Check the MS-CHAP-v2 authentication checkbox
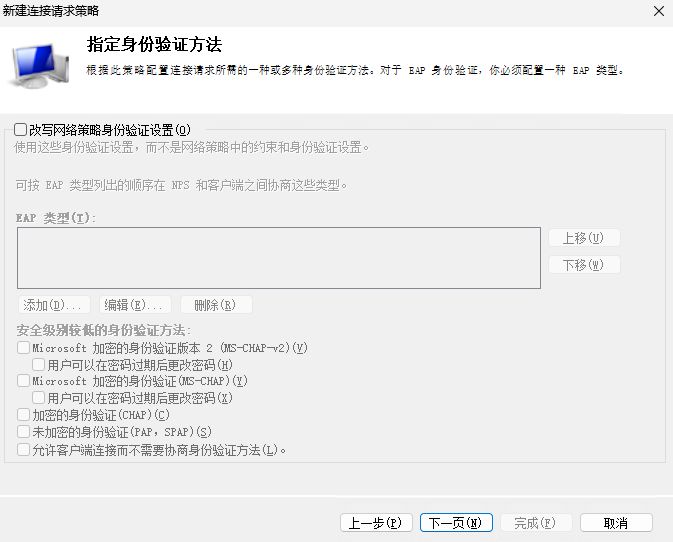The height and width of the screenshot is (542, 673). pyautogui.click(x=24, y=348)
